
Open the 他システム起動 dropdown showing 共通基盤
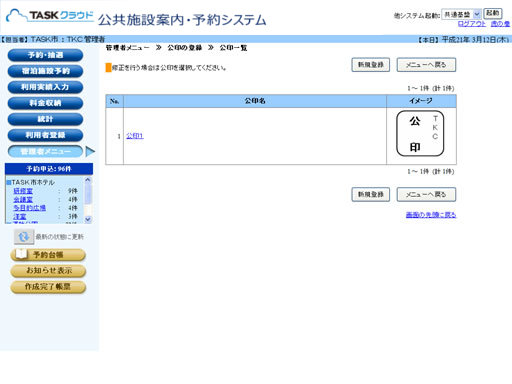click(461, 14)
